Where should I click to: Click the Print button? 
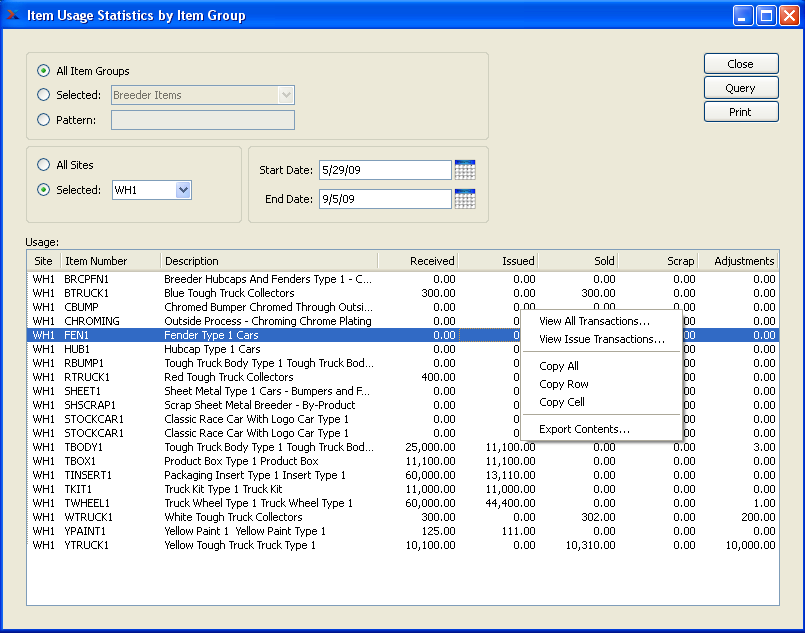(740, 112)
